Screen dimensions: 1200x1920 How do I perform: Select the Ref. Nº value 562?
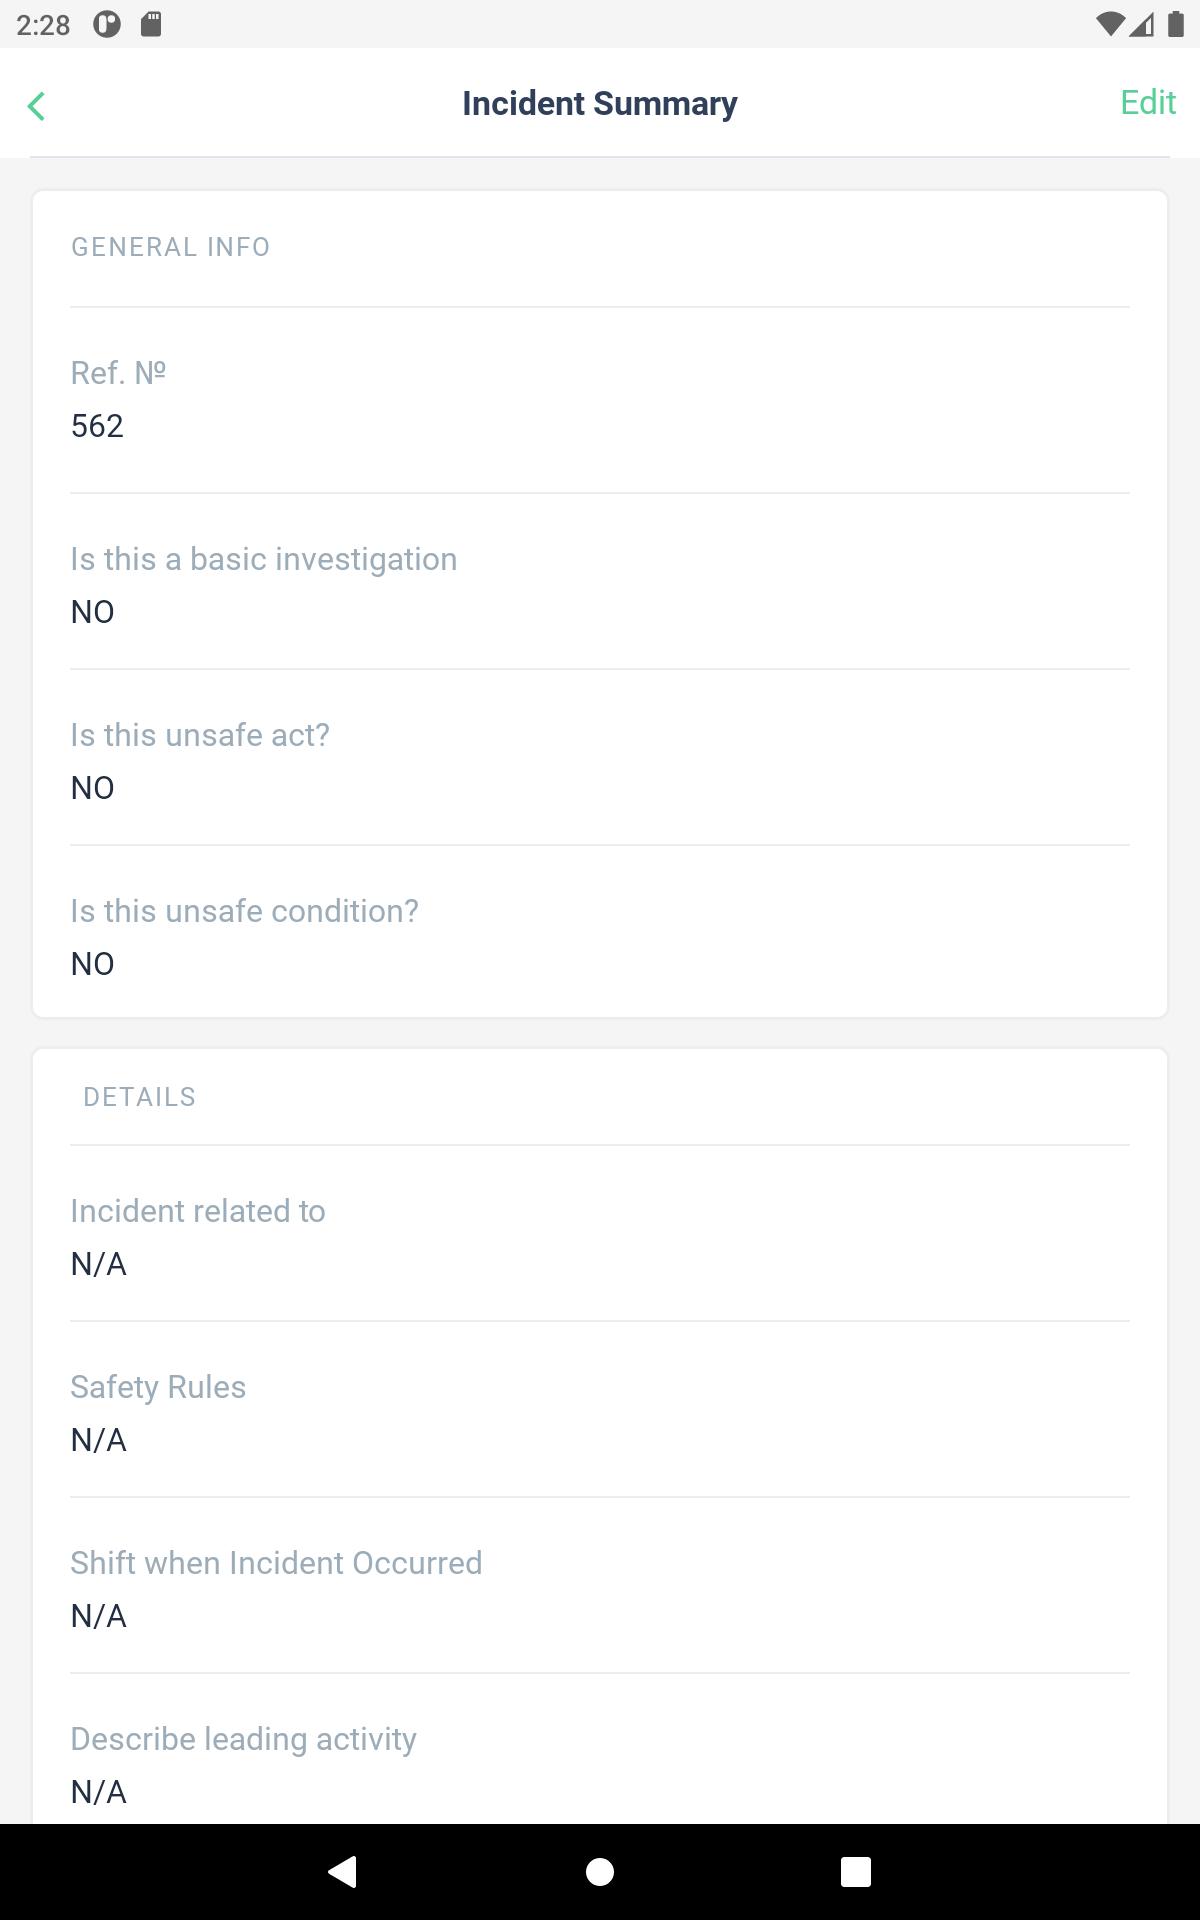coord(97,426)
